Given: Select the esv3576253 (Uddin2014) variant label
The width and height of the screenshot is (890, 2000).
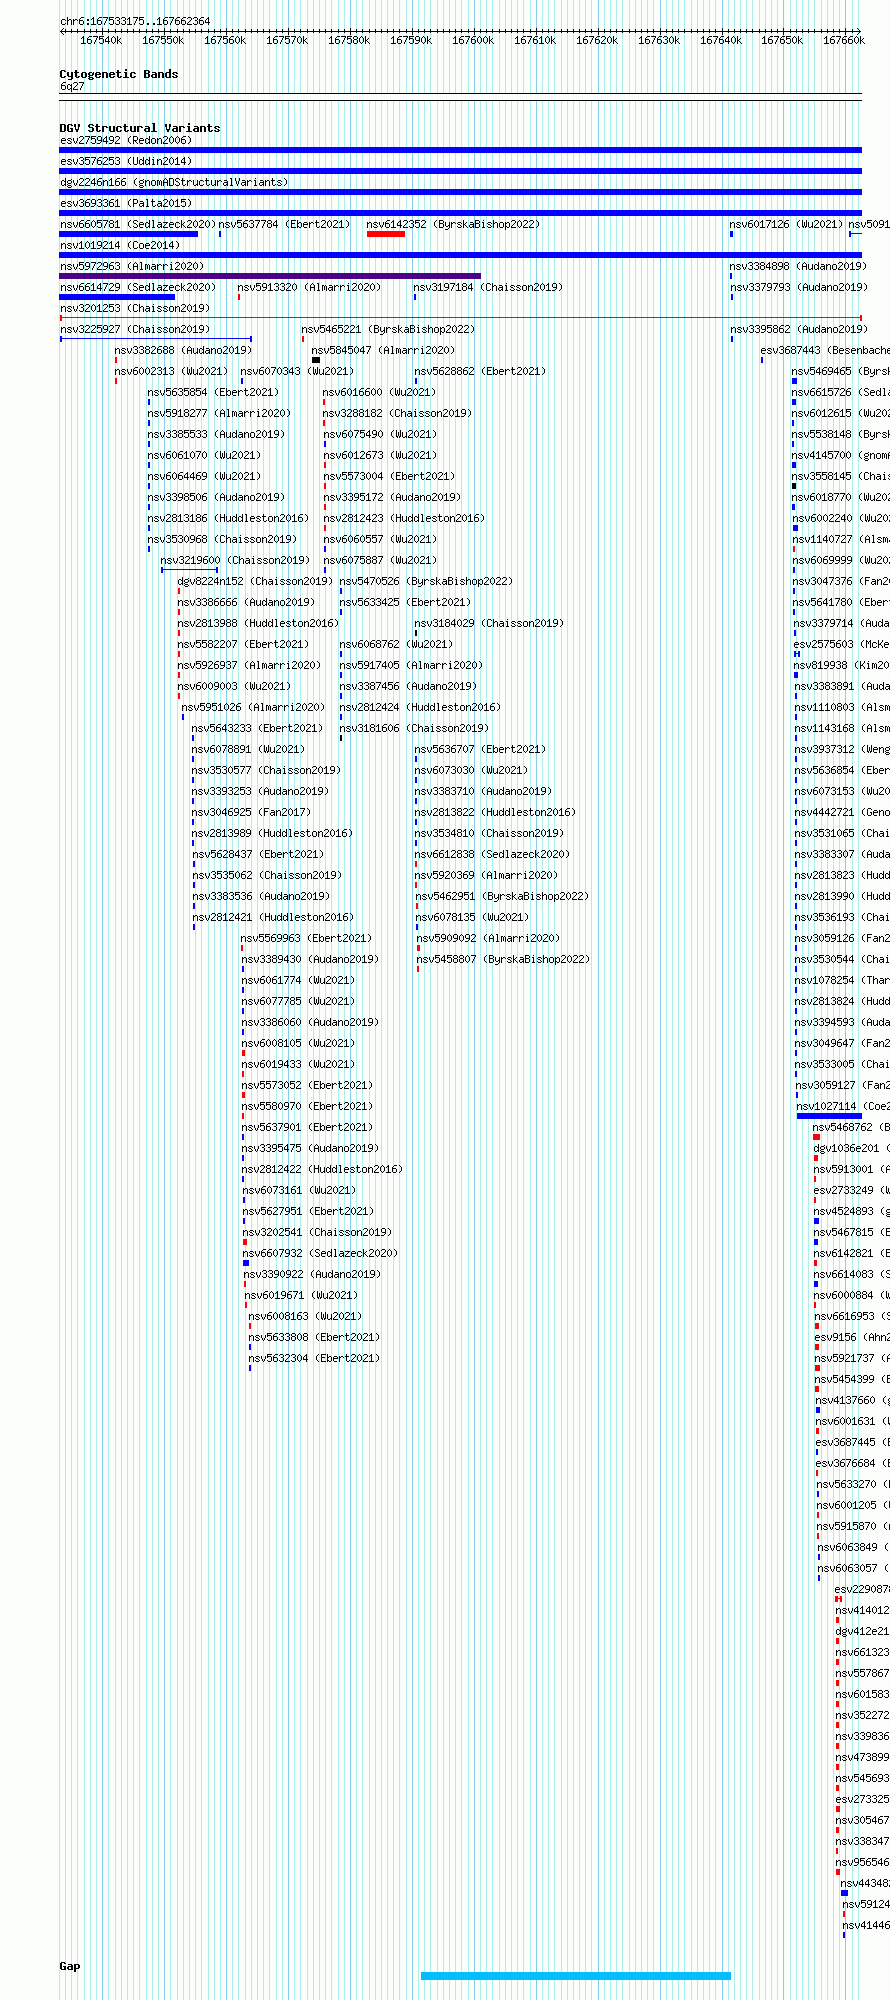Looking at the screenshot, I should point(126,161).
